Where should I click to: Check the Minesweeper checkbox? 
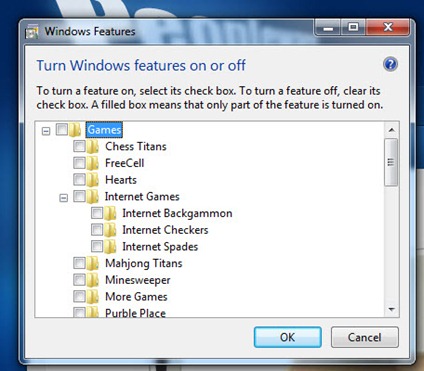coord(79,279)
